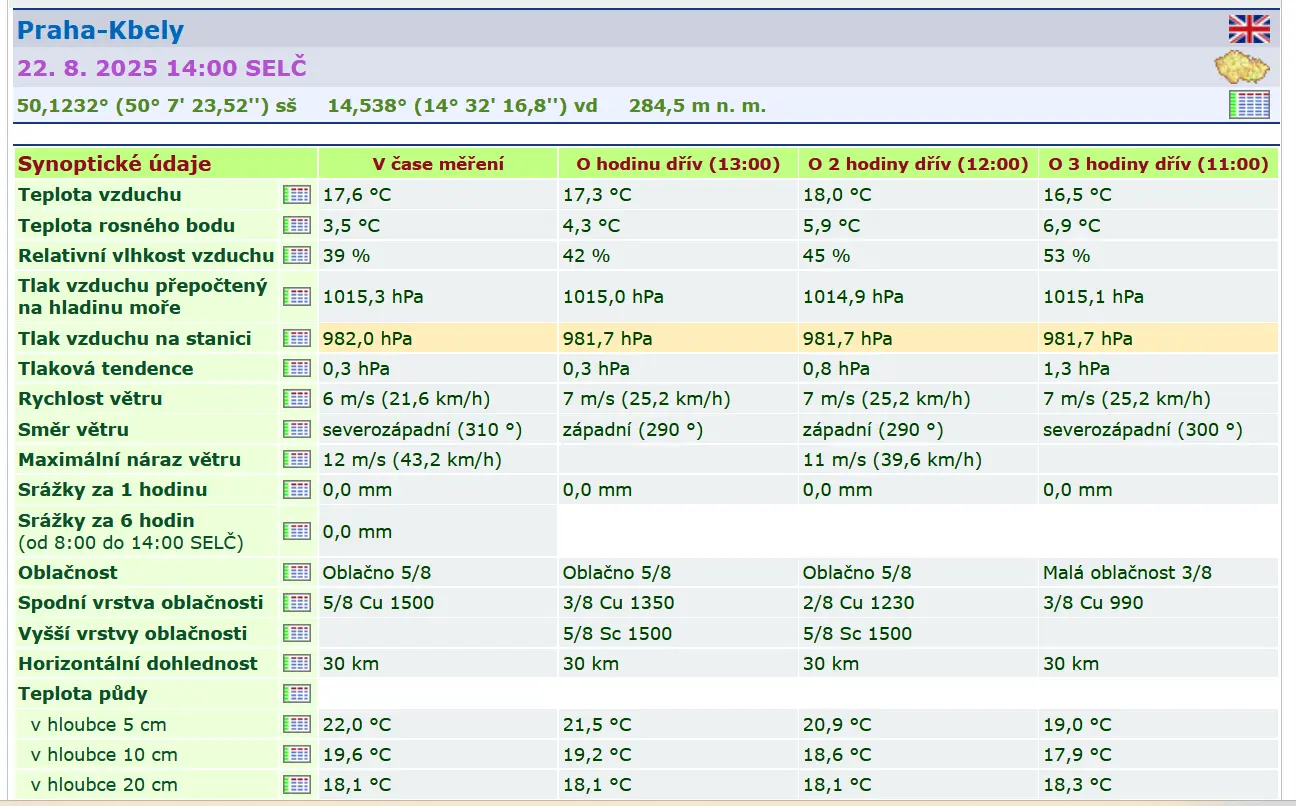
Task: Open table icon for Teplota rosného bodu
Action: coord(297,225)
